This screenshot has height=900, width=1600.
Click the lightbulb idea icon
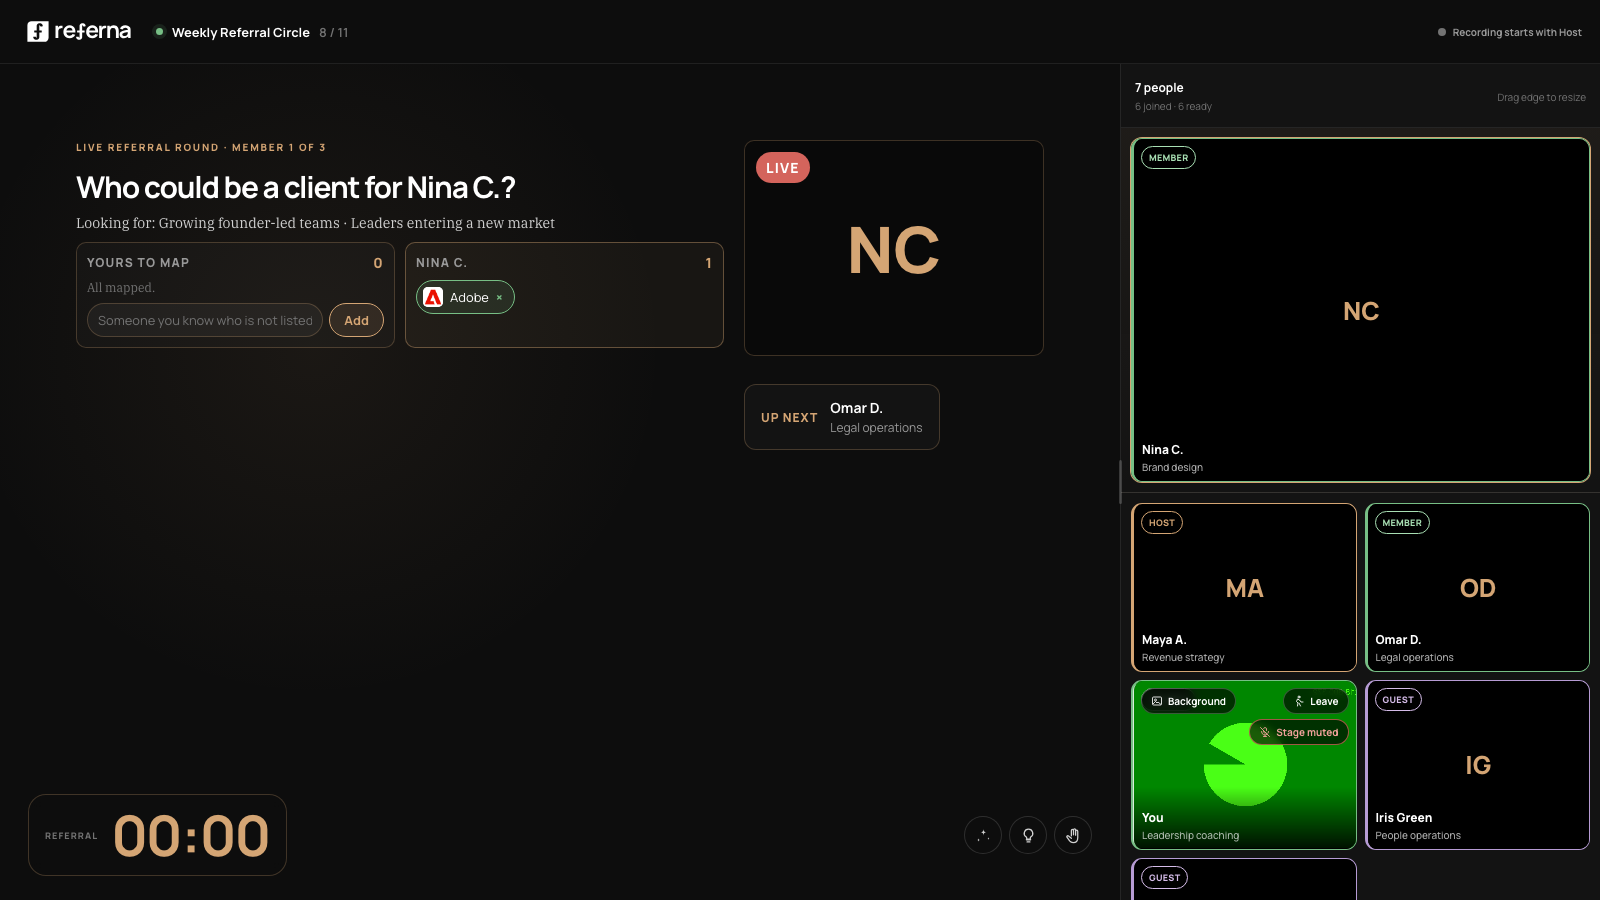point(1028,835)
